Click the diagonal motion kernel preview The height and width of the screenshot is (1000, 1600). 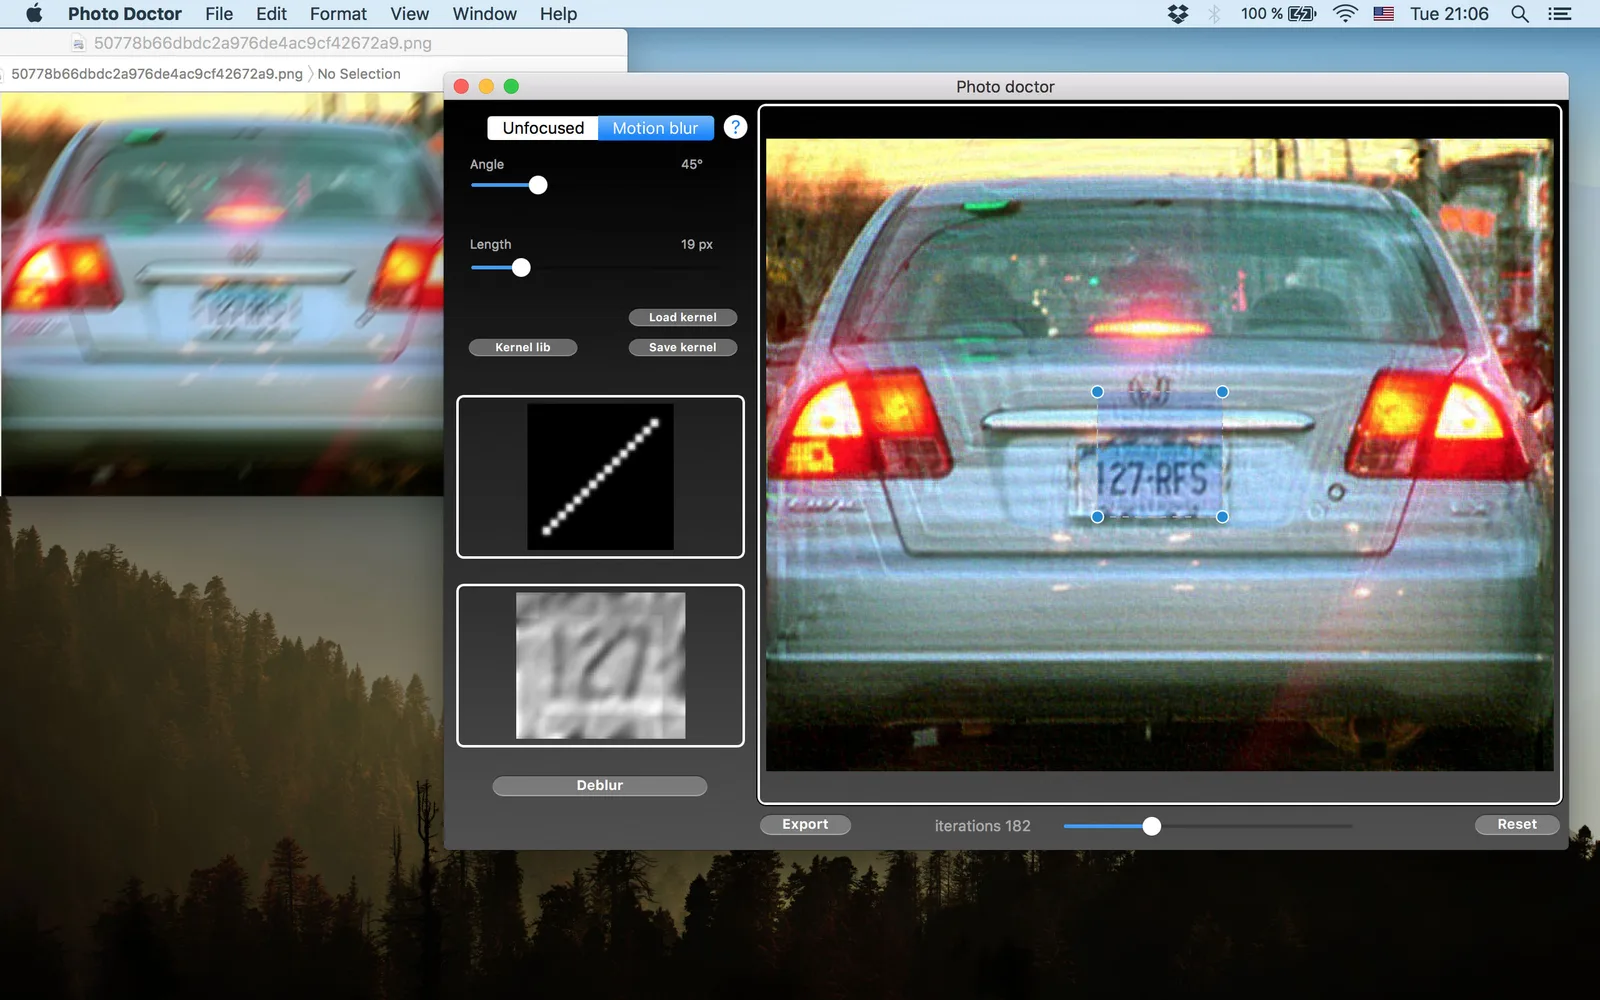pyautogui.click(x=600, y=477)
